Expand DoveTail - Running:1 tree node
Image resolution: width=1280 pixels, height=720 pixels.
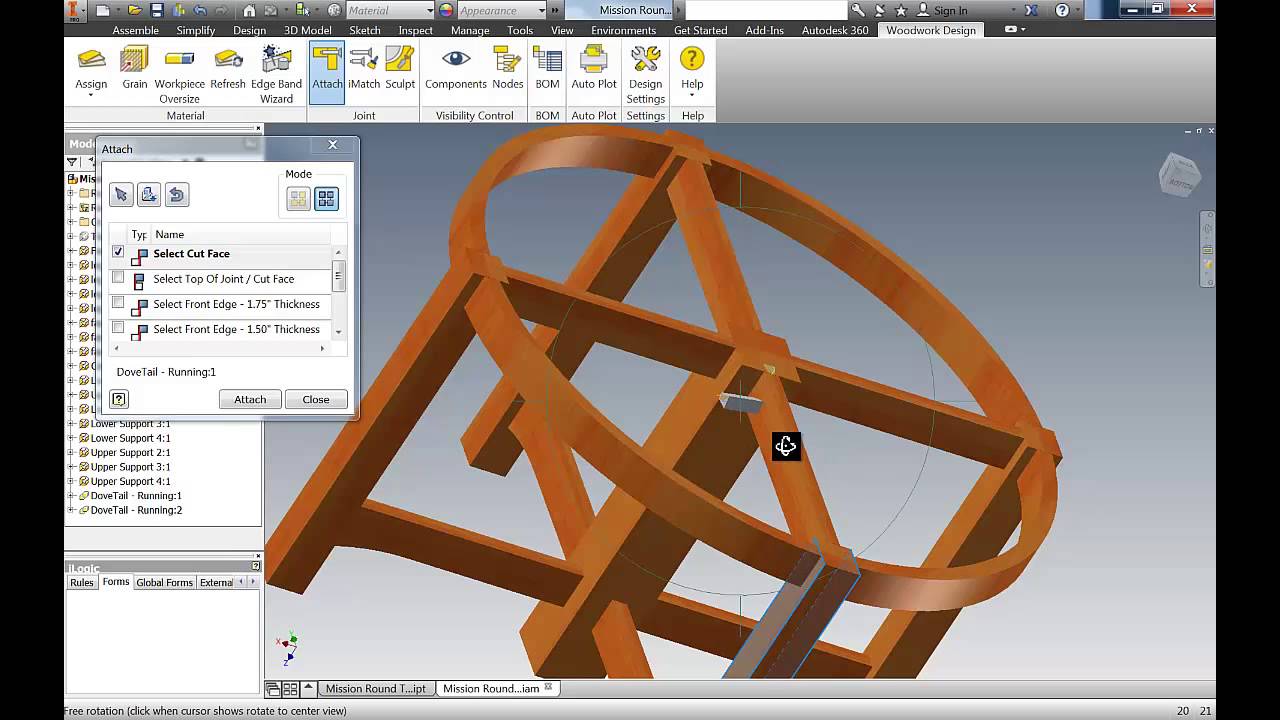pyautogui.click(x=71, y=496)
